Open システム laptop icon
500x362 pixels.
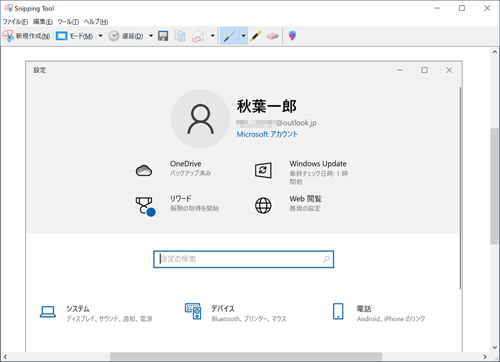(48, 312)
